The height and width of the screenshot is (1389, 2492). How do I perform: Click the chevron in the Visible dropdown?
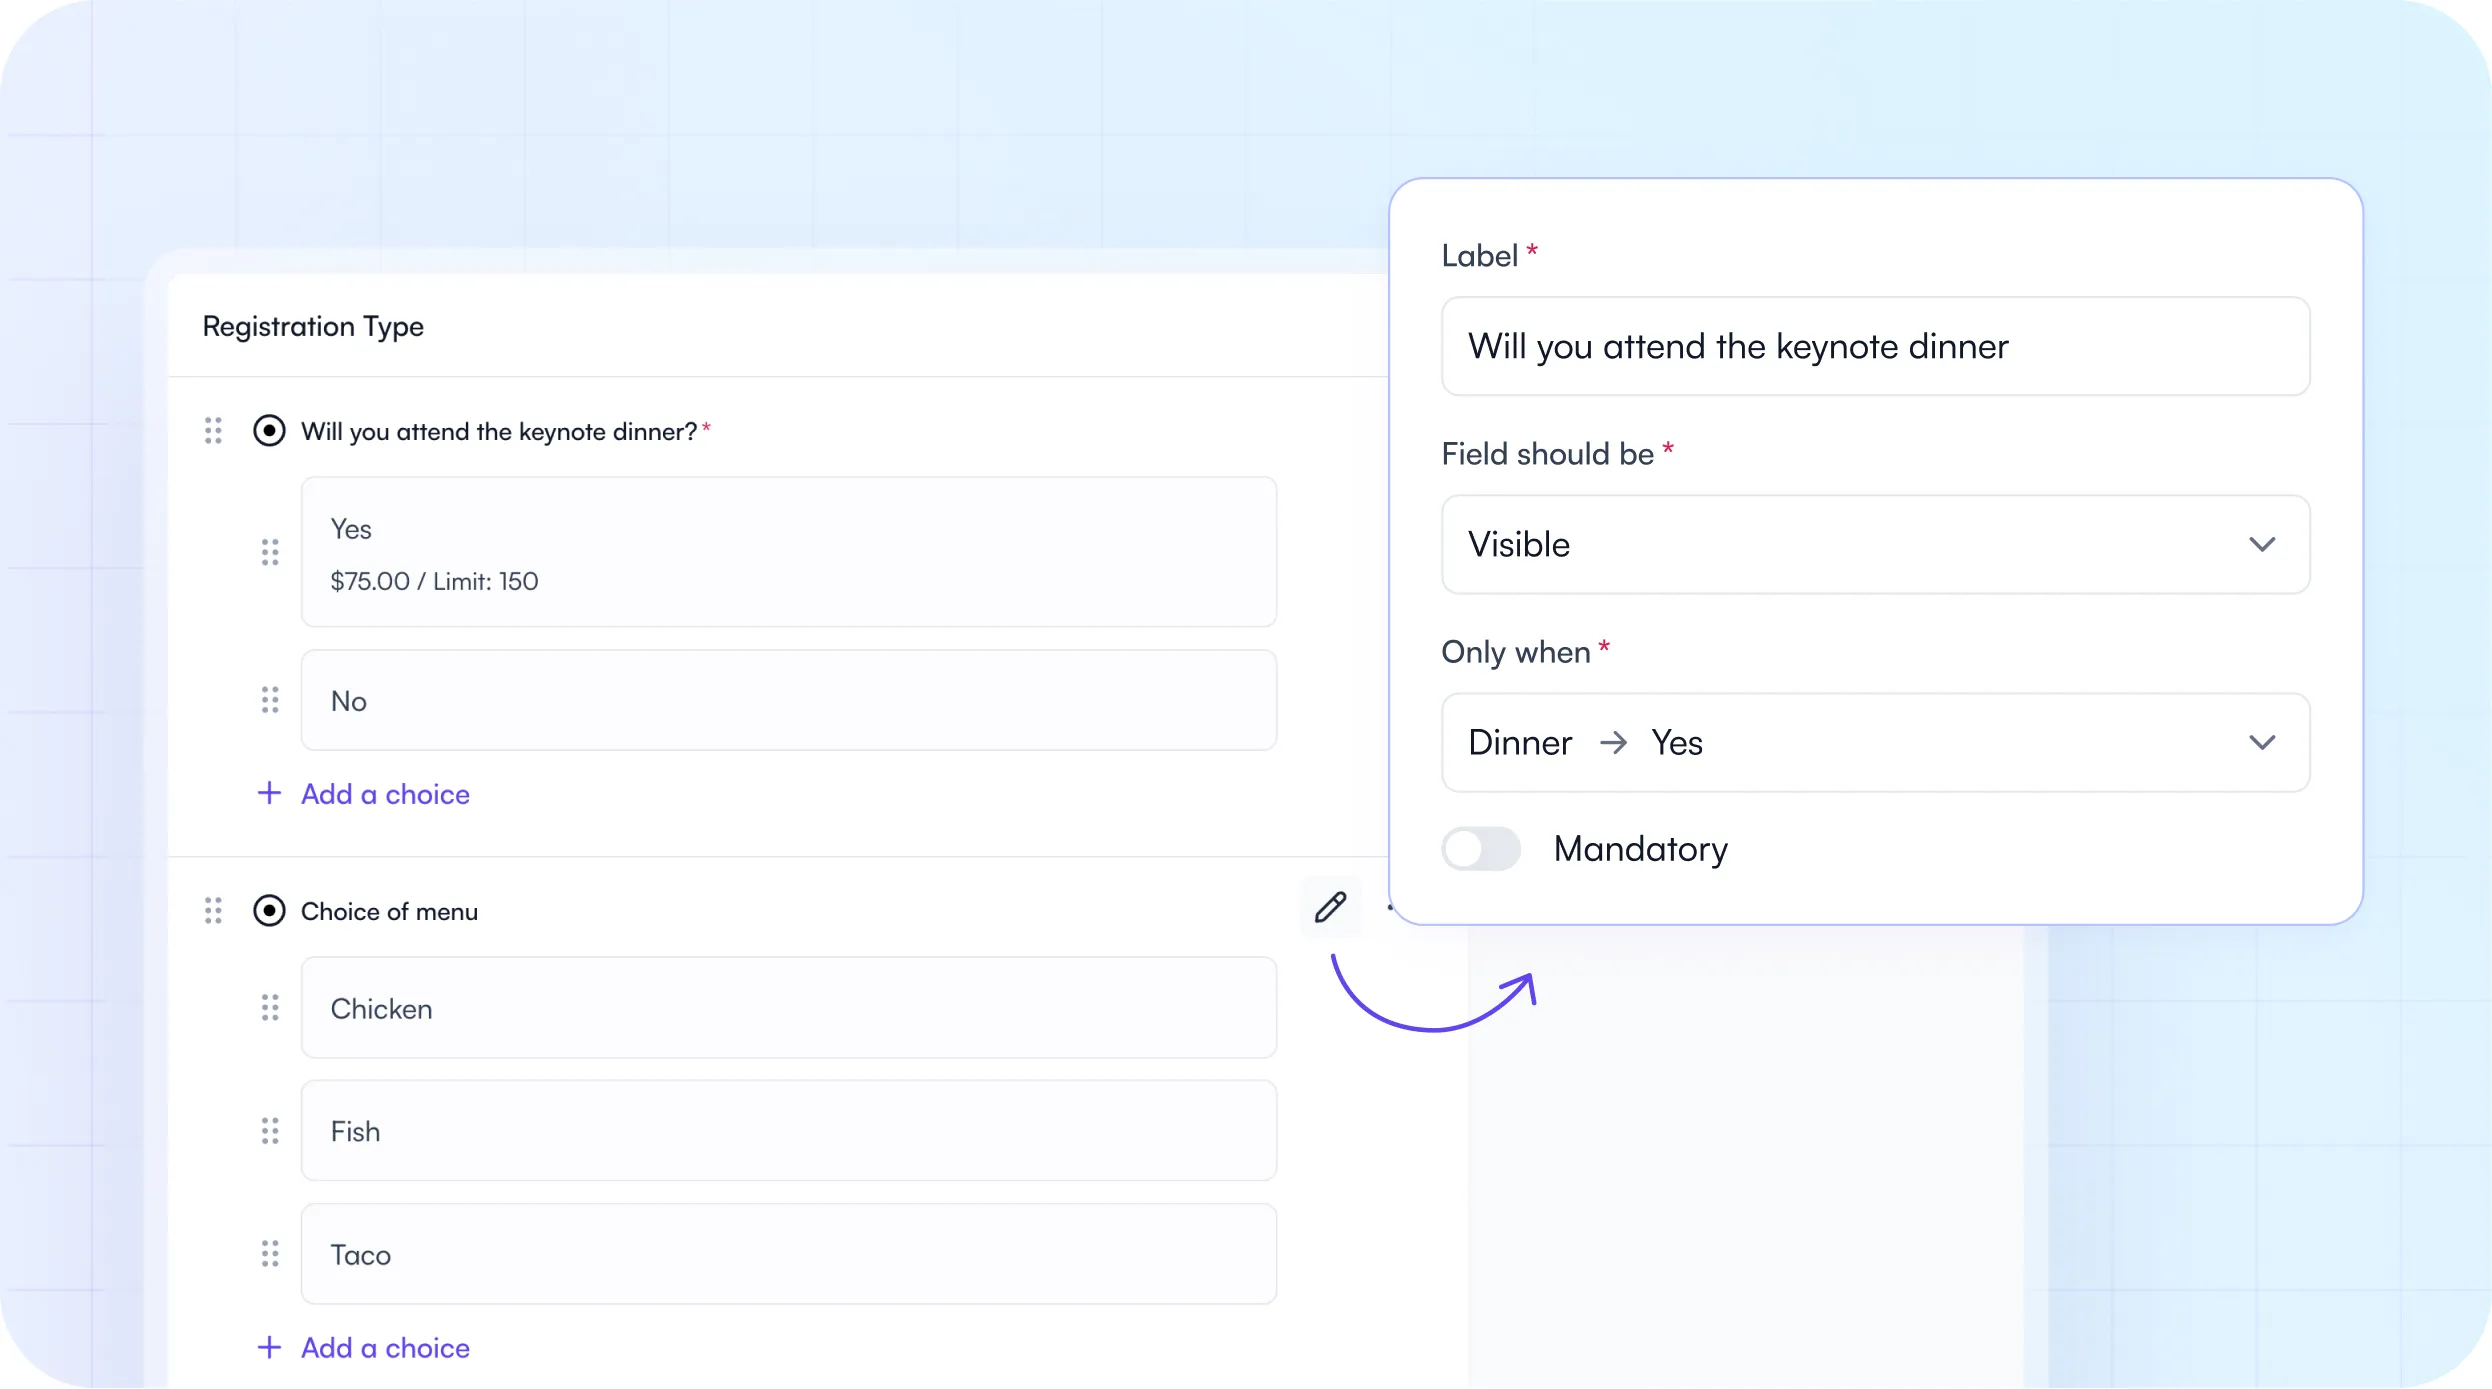tap(2262, 544)
